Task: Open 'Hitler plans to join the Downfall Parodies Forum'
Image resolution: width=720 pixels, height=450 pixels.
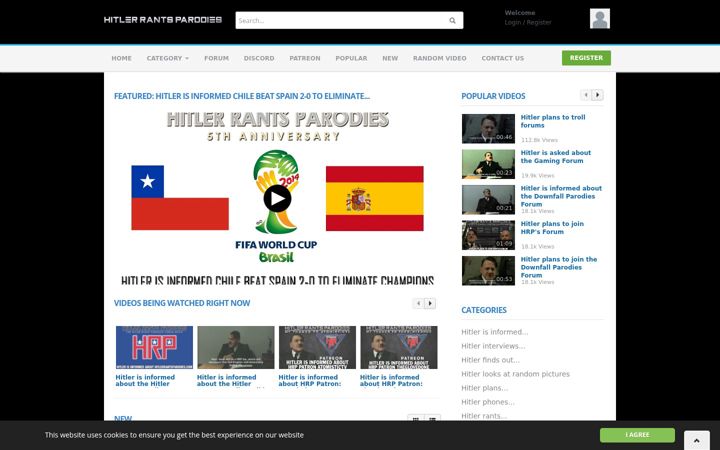Action: [x=559, y=267]
